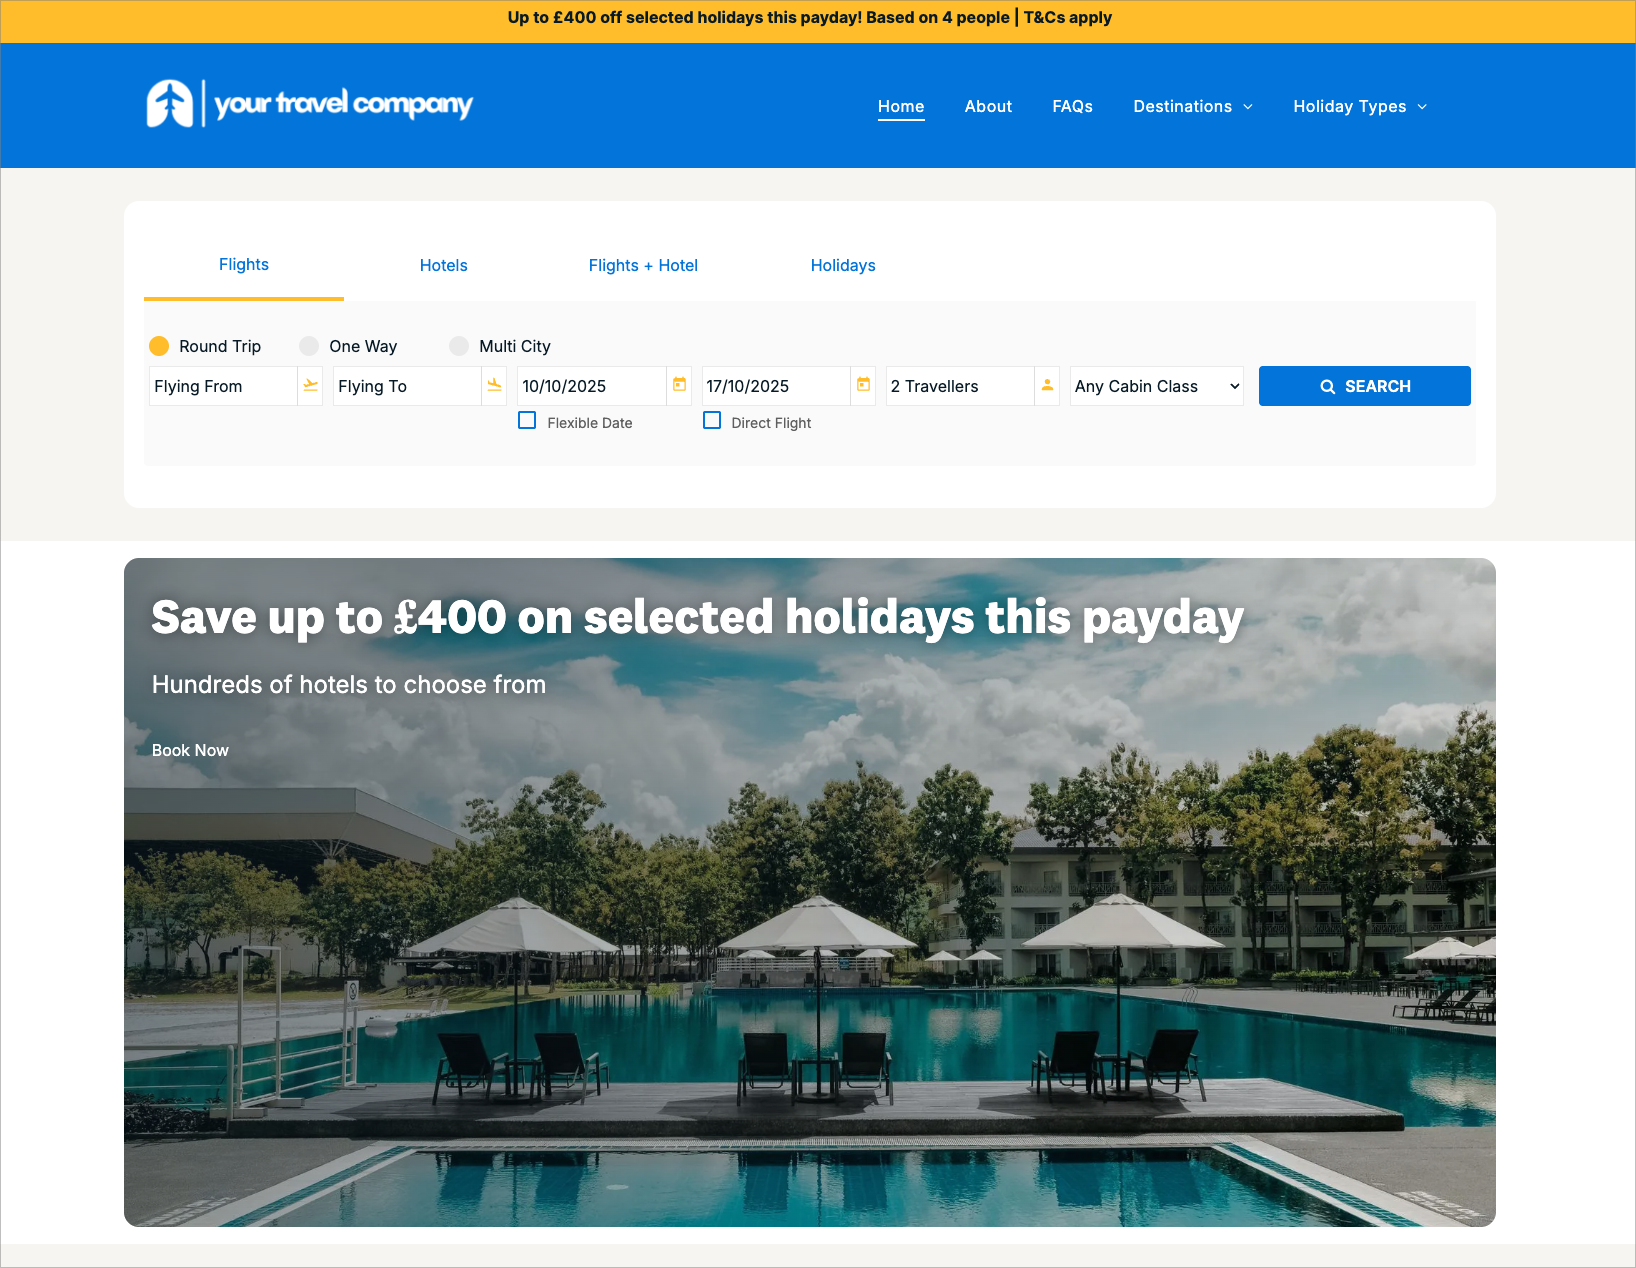Open the Any Cabin Class dropdown

click(1156, 386)
